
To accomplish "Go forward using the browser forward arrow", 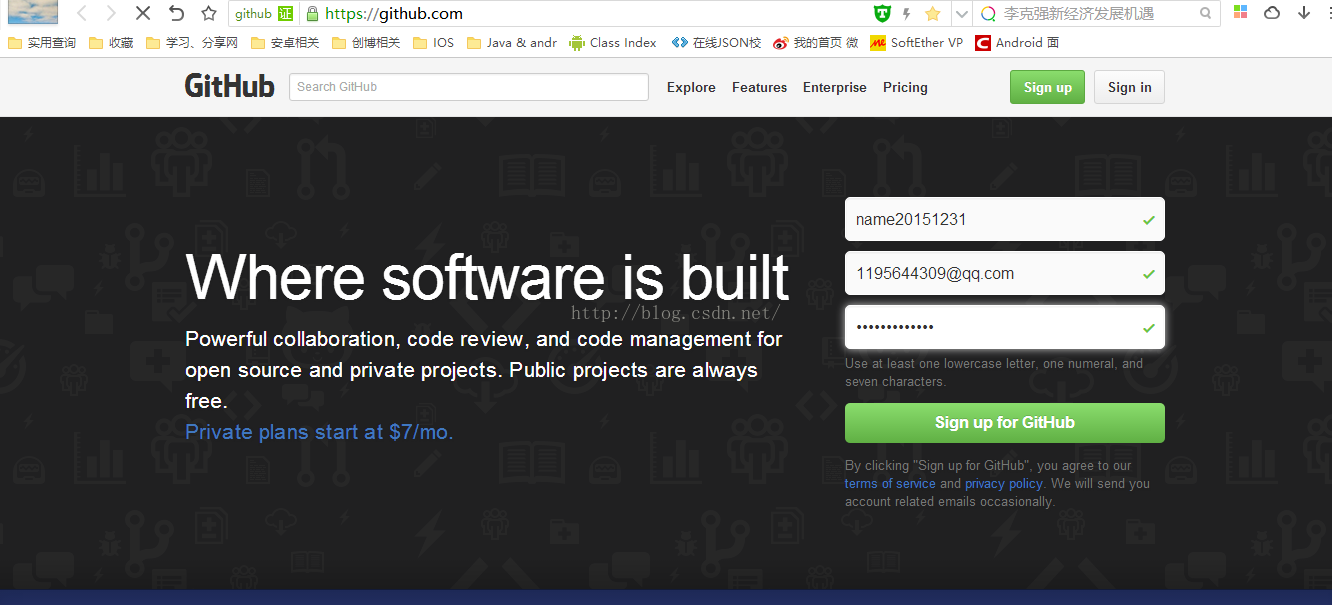I will tap(111, 13).
